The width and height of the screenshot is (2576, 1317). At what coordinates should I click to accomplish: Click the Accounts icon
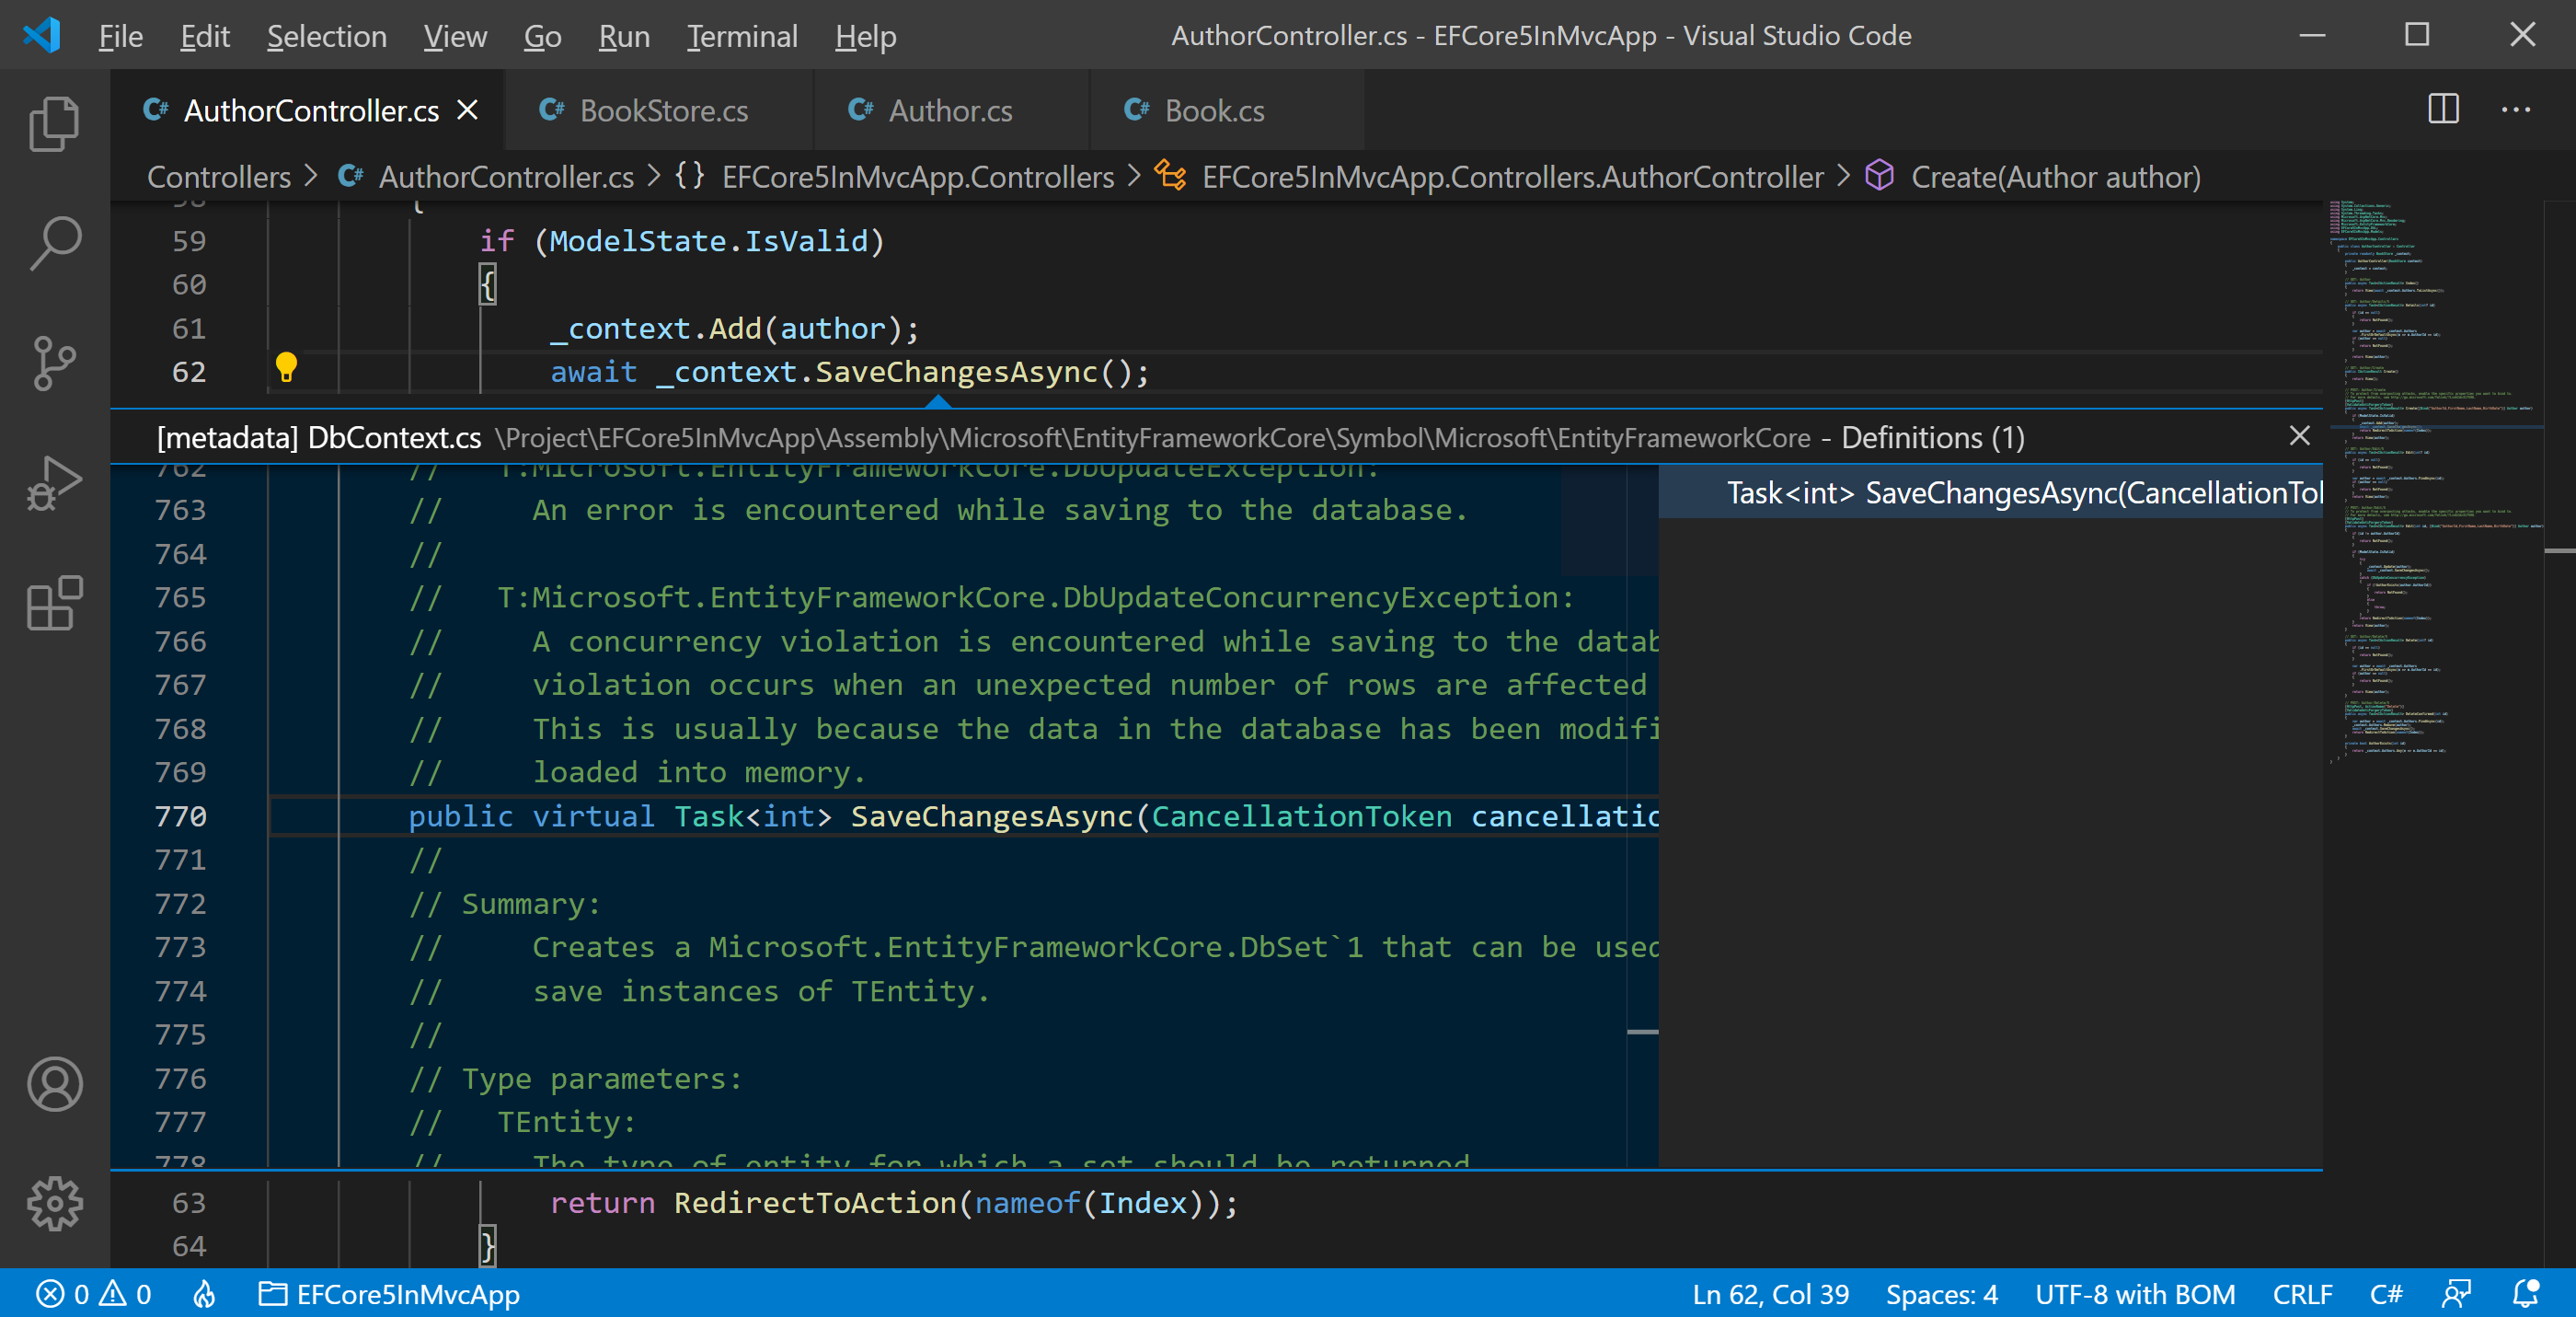pos(54,1084)
